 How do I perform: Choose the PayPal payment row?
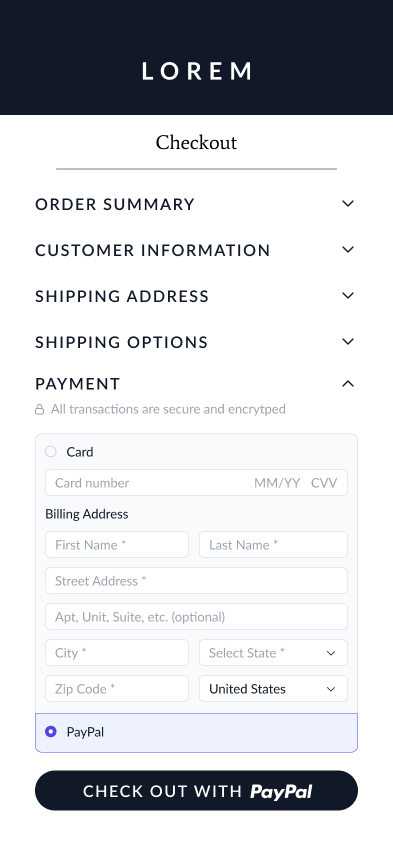(196, 732)
